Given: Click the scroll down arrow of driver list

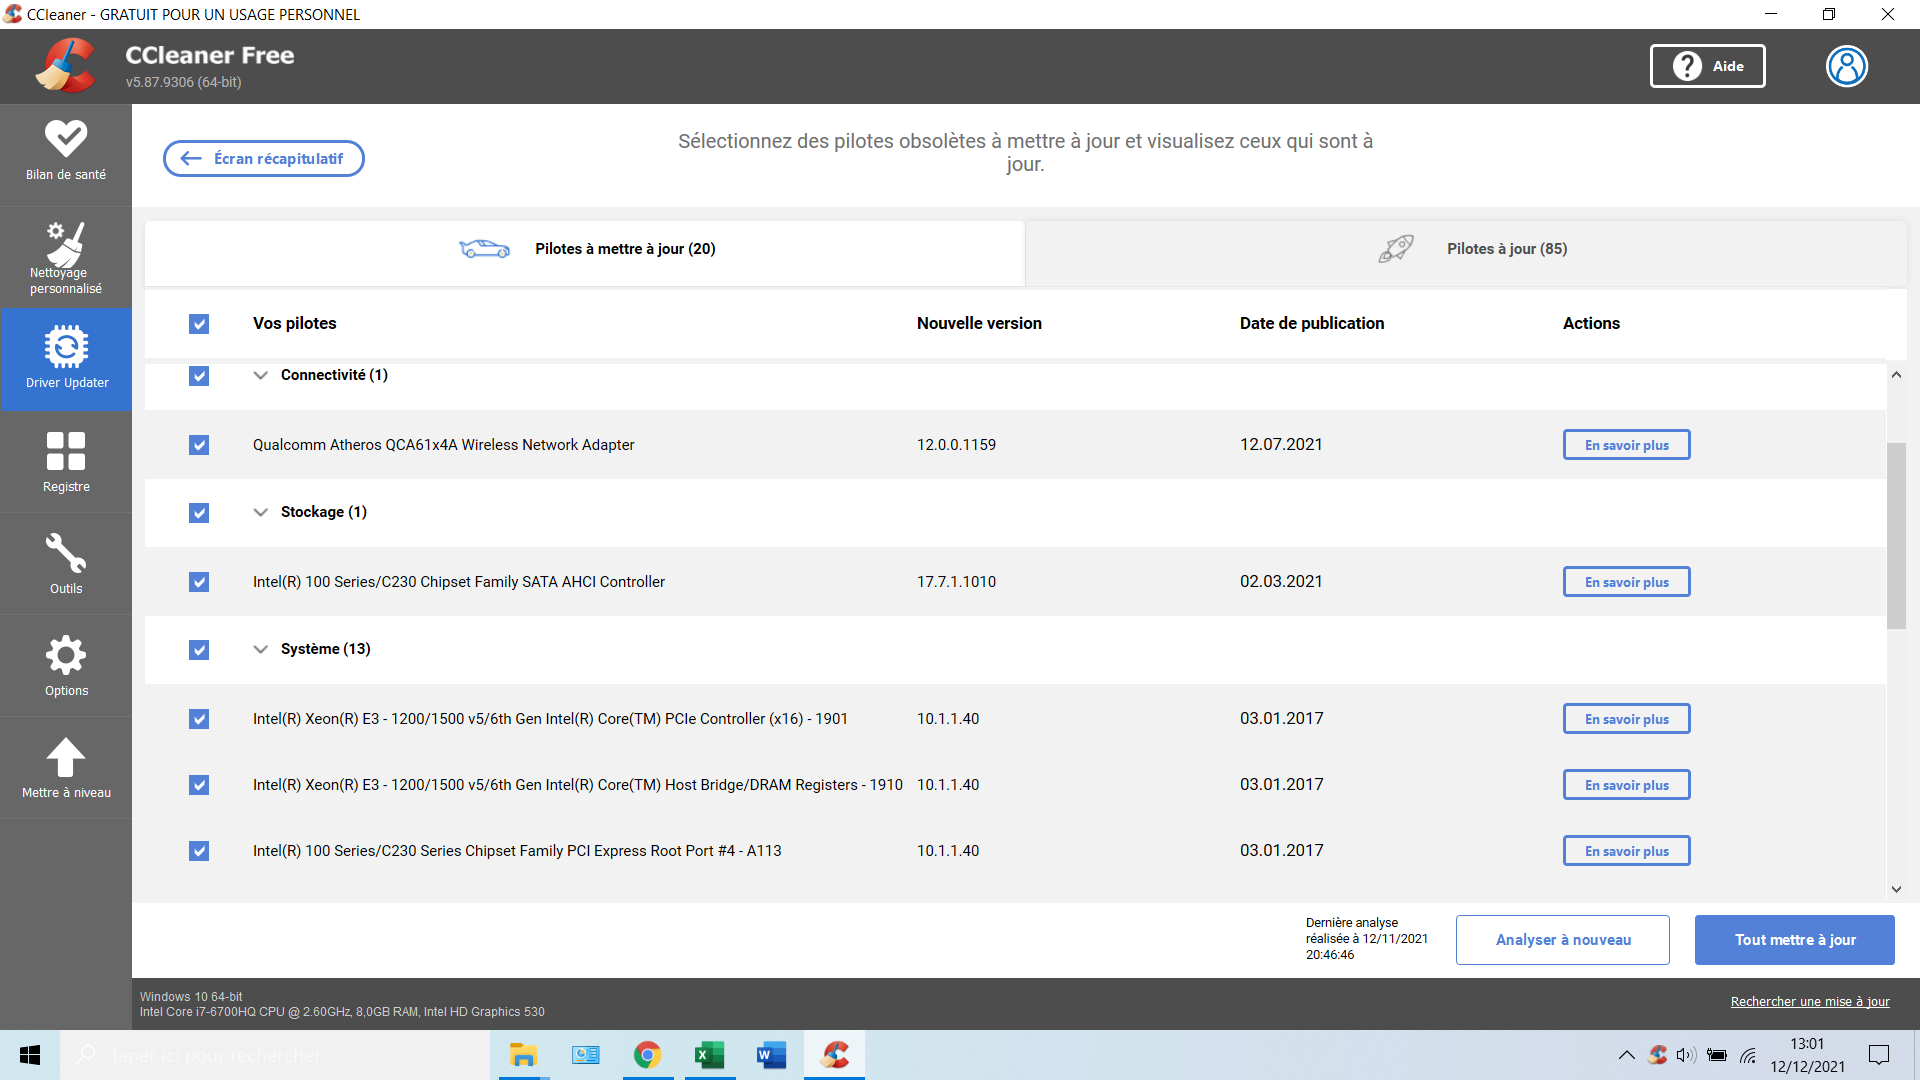Looking at the screenshot, I should (1896, 889).
